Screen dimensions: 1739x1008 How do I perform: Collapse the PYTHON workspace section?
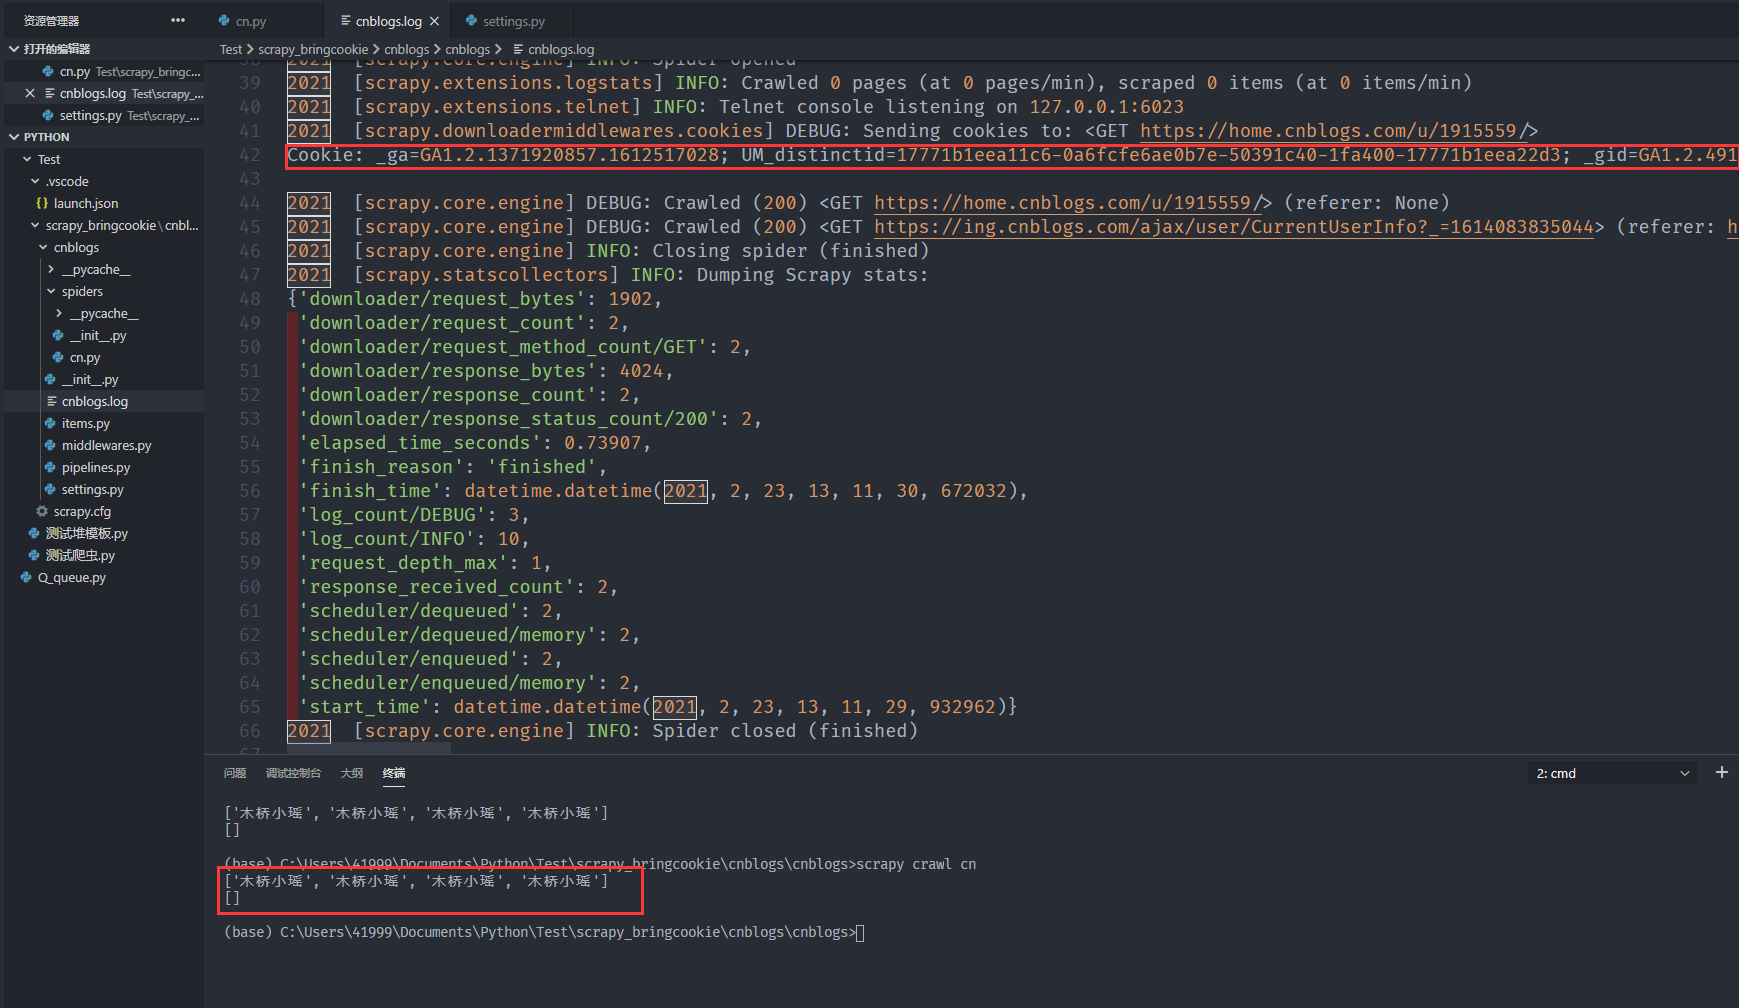tap(14, 137)
